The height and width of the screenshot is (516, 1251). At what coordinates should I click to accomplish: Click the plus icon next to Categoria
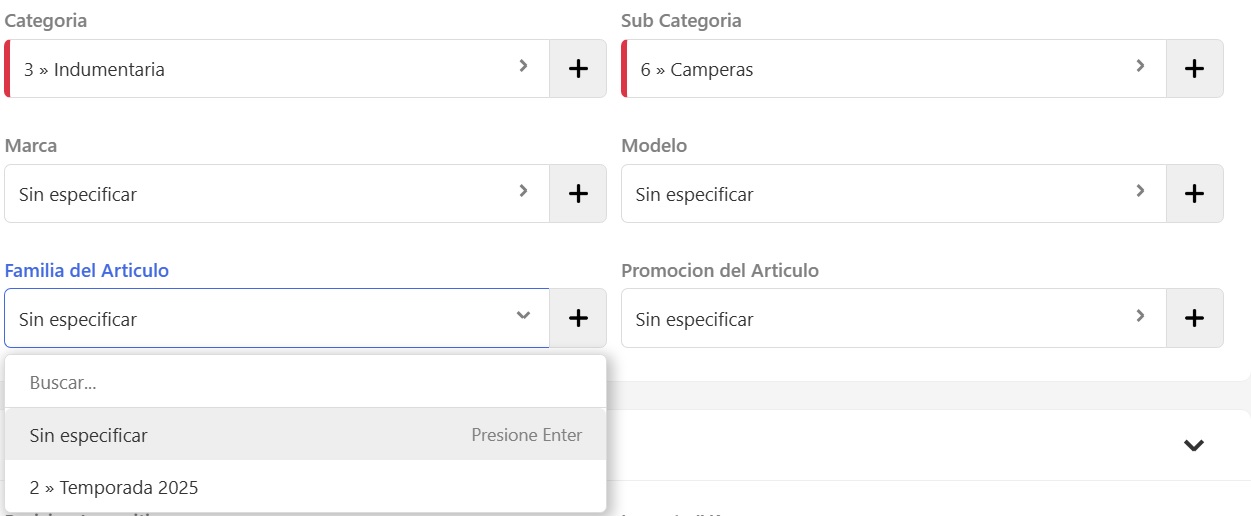click(578, 69)
